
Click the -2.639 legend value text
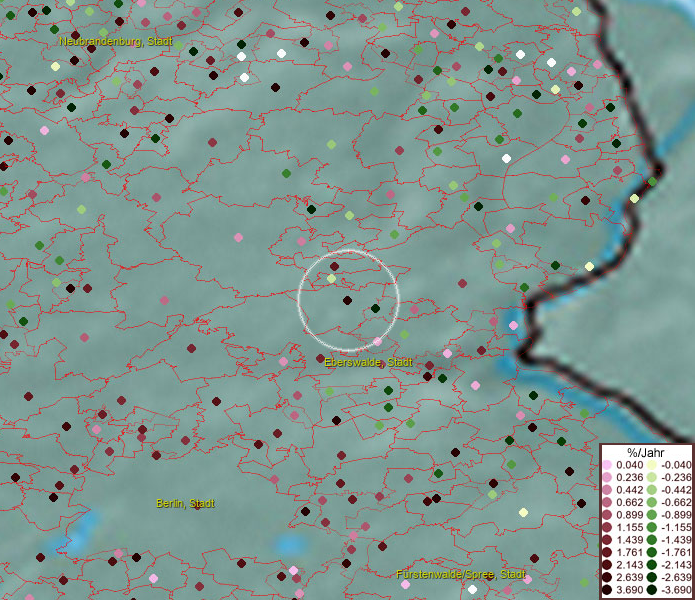(x=676, y=577)
